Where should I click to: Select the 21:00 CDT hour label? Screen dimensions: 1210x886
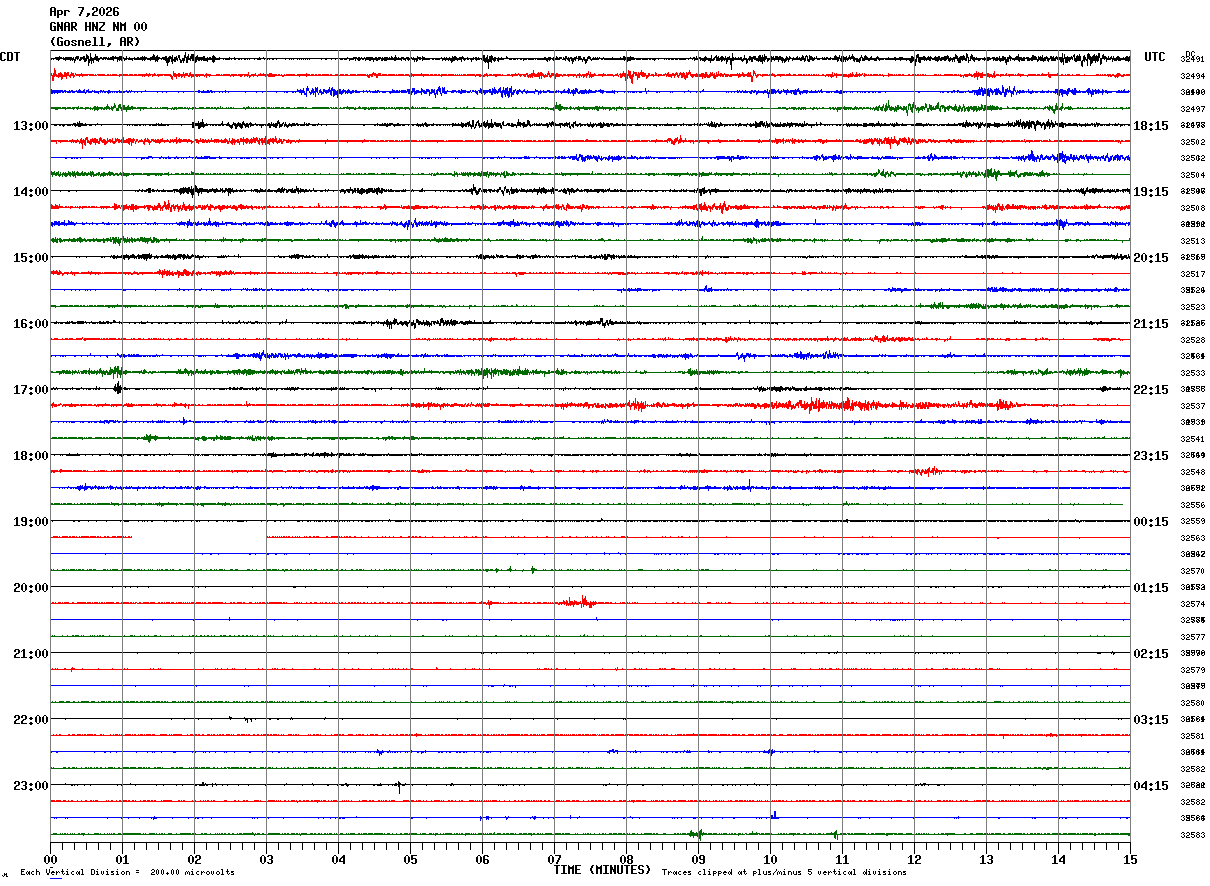pos(31,654)
